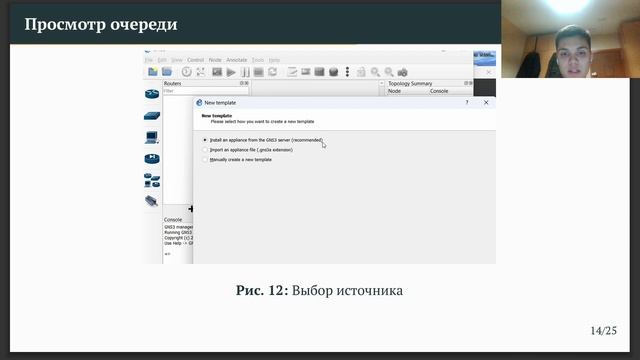Stop all nodes with square icon
Image resolution: width=640 pixels, height=360 pixels.
[x=258, y=72]
